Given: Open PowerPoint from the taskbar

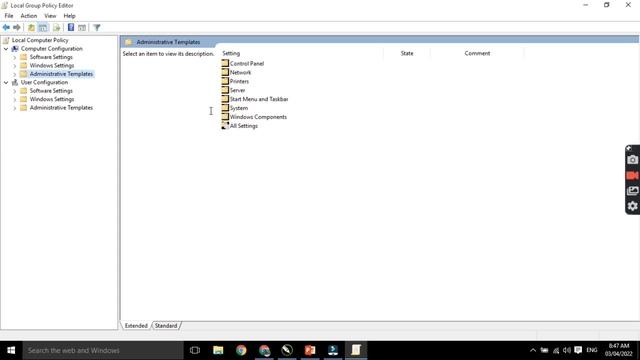Looking at the screenshot, I should (310, 350).
